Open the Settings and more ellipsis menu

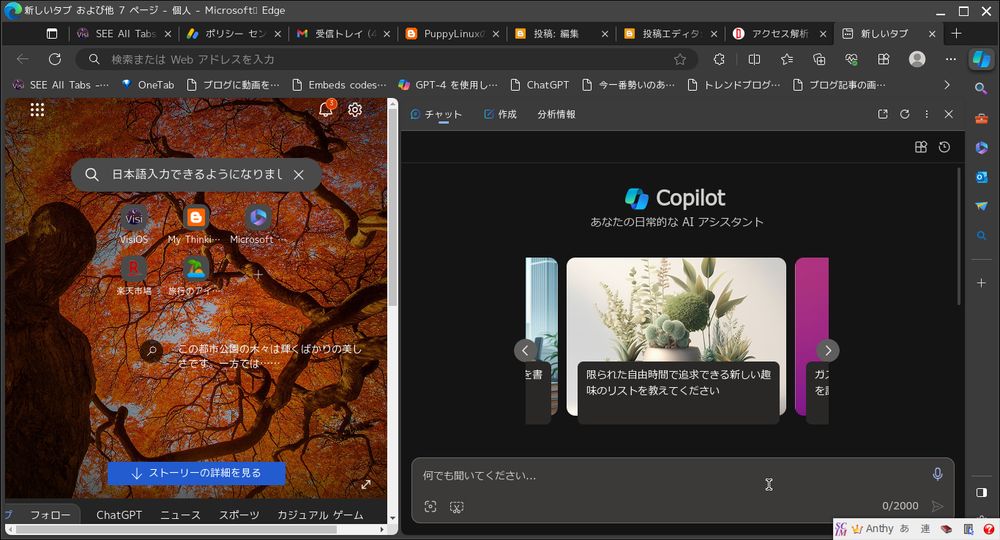(951, 59)
